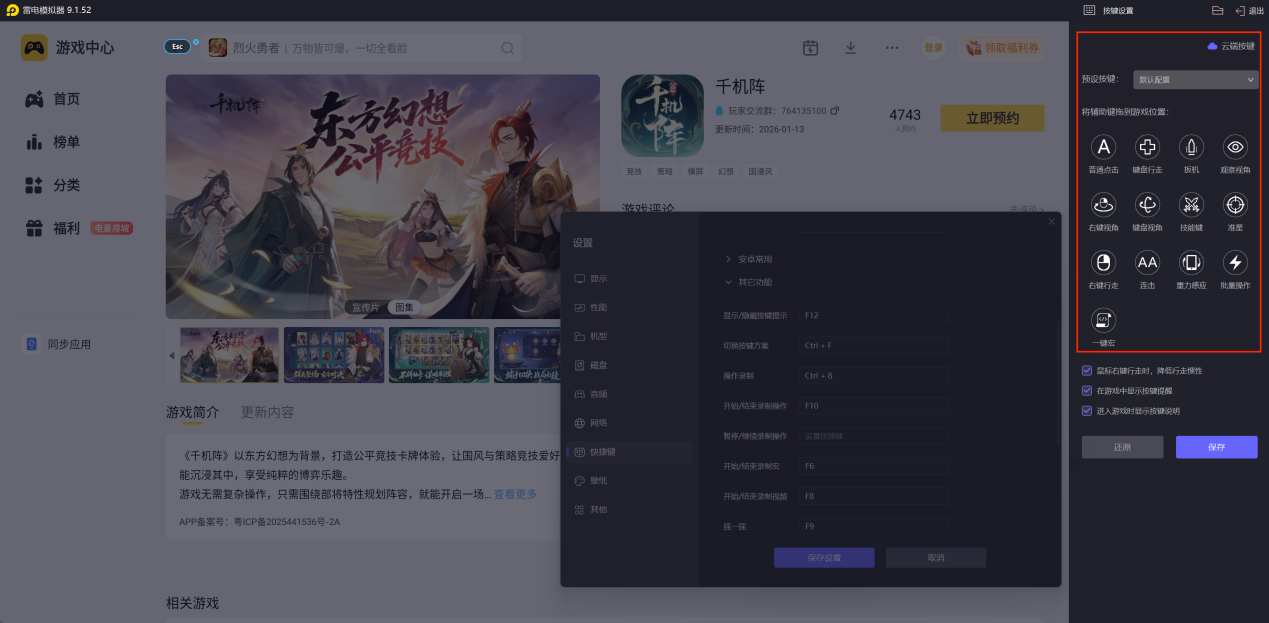1269x623 pixels.
Task: Switch to 游戏简介 tab
Action: point(192,412)
